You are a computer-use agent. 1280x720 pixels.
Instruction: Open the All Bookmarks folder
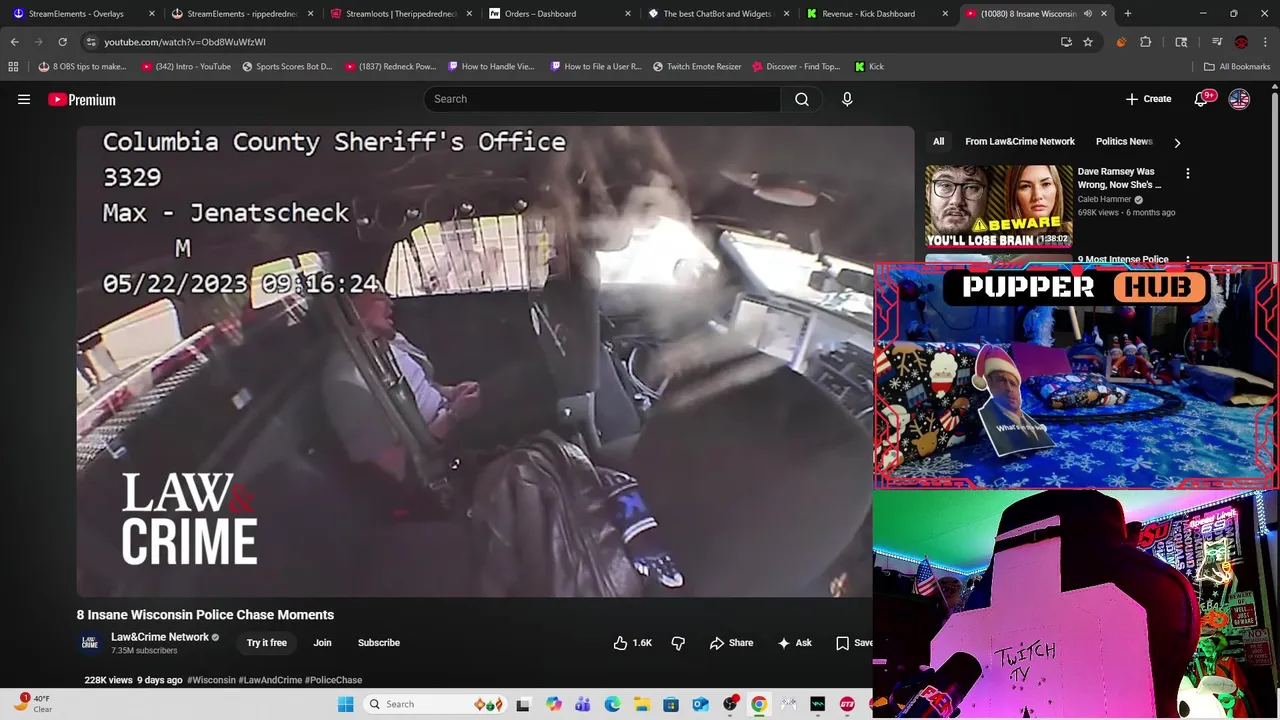click(1237, 67)
